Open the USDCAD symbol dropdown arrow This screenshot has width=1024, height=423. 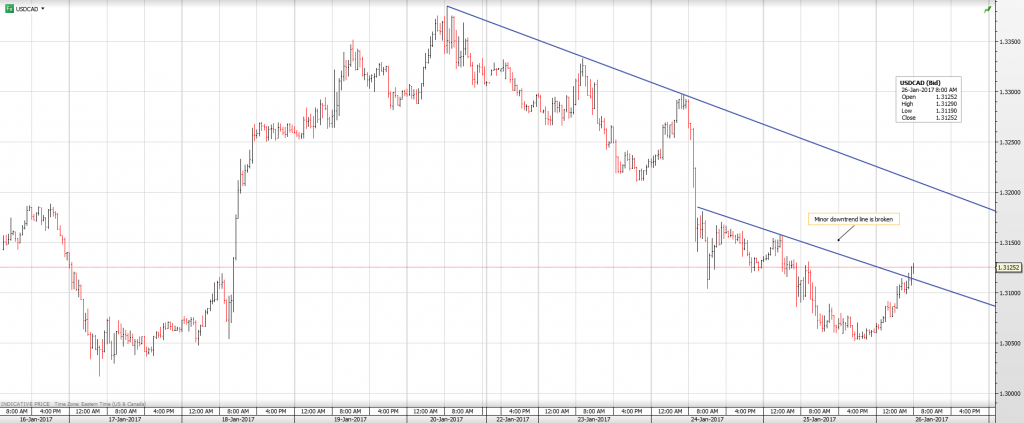pyautogui.click(x=44, y=8)
